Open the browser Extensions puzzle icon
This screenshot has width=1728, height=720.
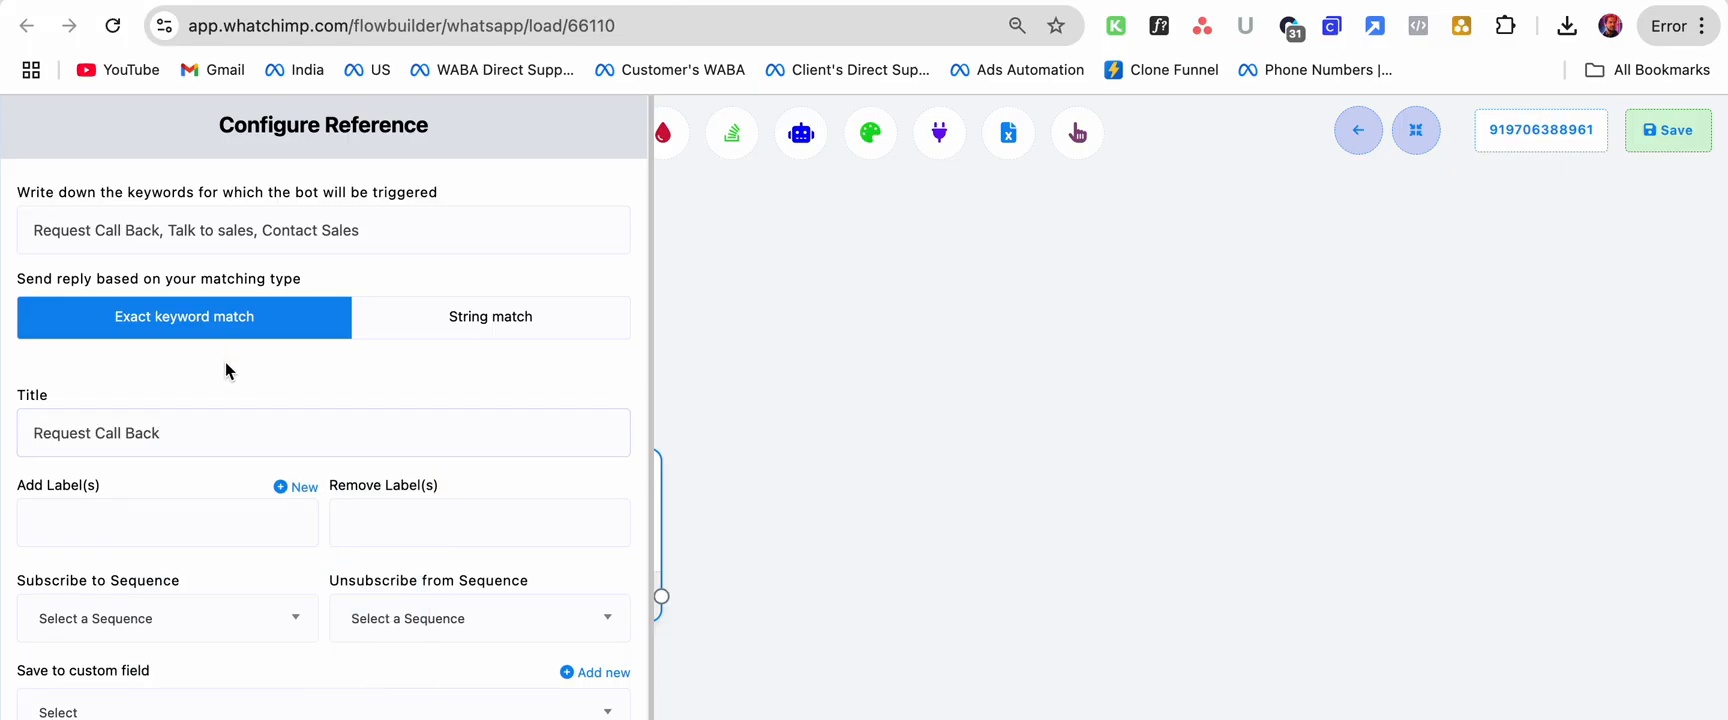pyautogui.click(x=1505, y=26)
